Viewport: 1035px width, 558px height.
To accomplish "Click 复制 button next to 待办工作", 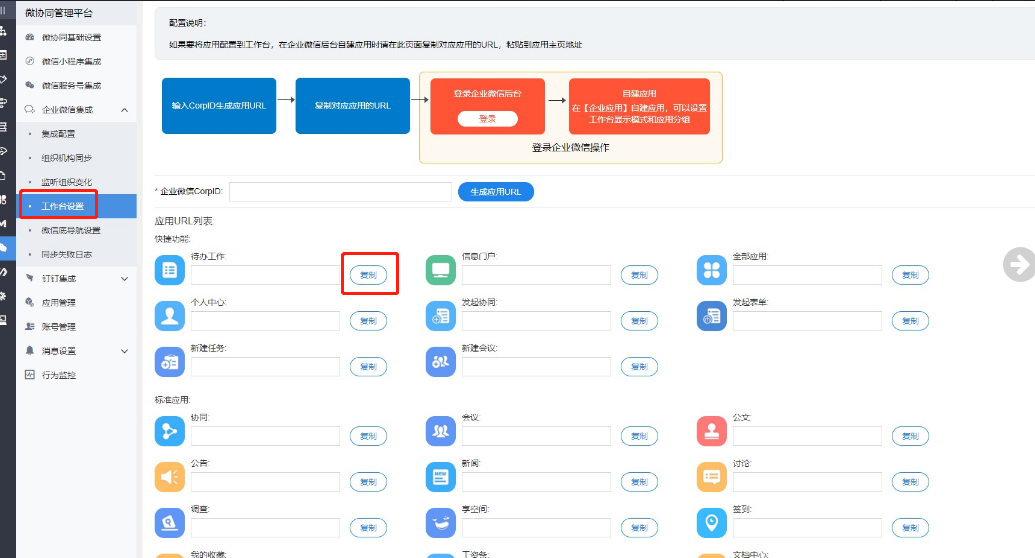I will 368,275.
